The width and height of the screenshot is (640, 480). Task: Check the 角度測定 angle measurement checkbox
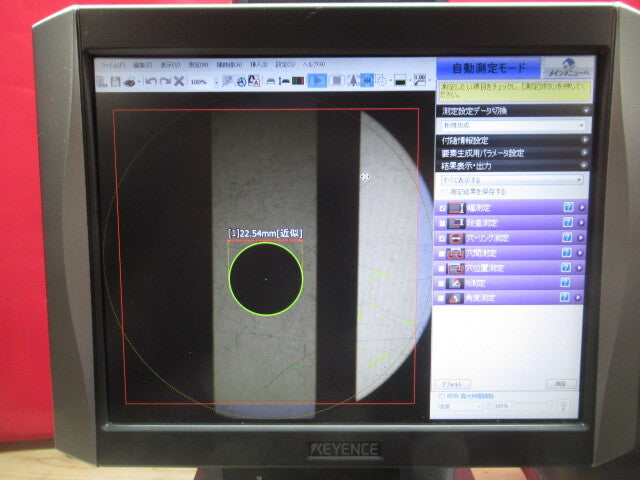(x=440, y=298)
